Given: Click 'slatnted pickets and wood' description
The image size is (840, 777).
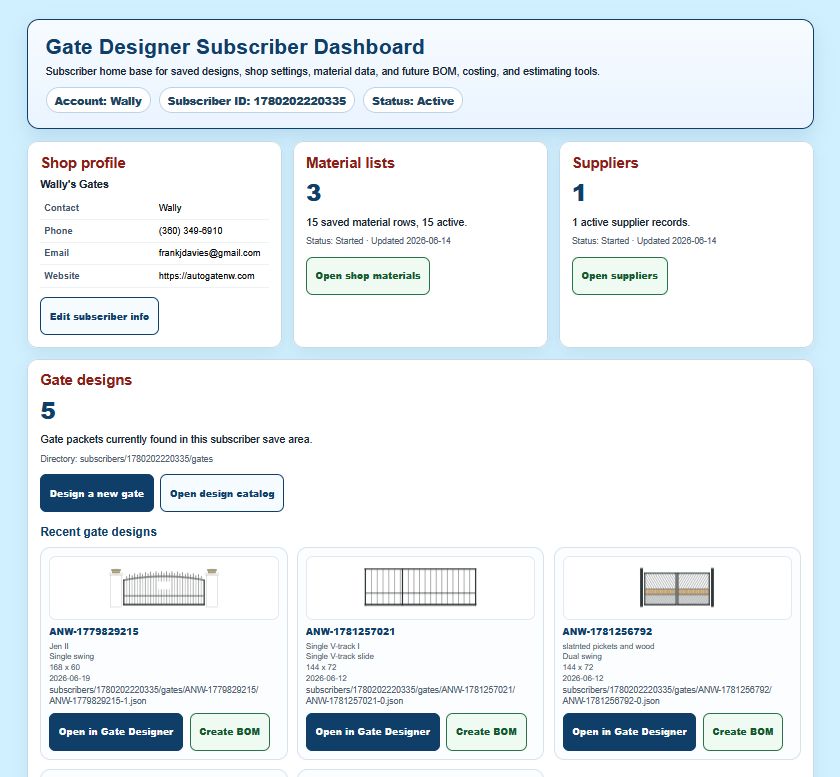Looking at the screenshot, I should (609, 646).
